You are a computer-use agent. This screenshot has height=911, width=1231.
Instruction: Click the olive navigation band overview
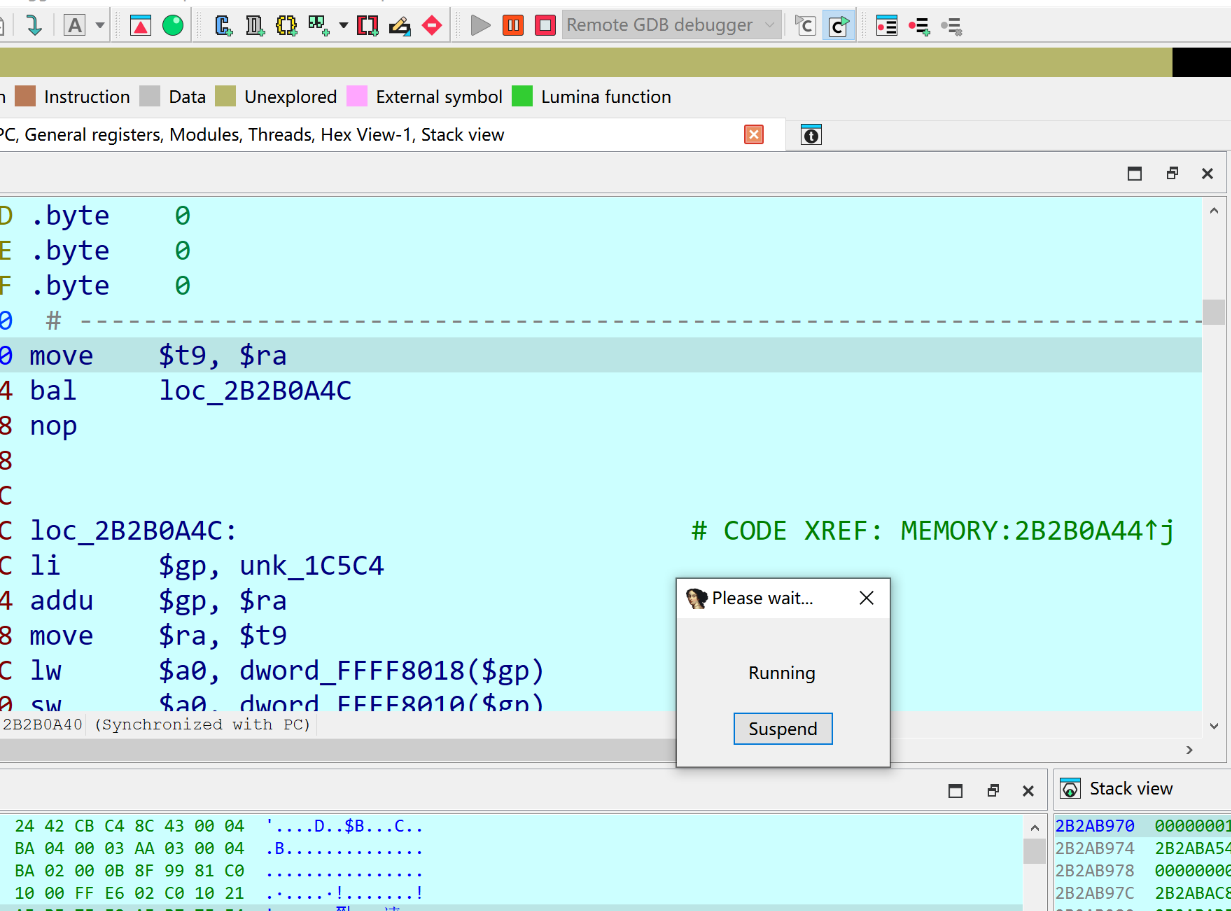point(585,62)
